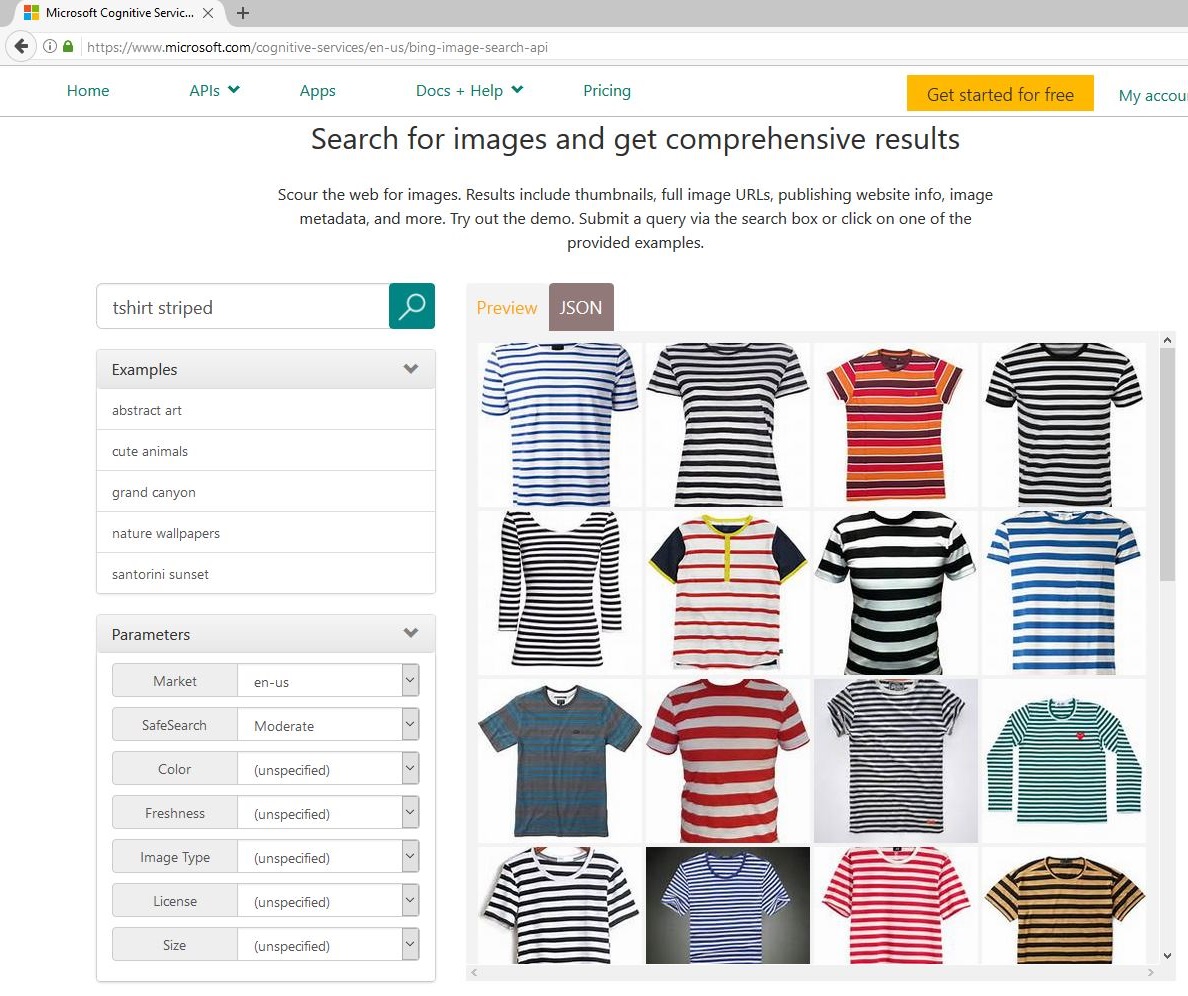Open the orange and red striped tshirt thumbnail

pos(895,425)
